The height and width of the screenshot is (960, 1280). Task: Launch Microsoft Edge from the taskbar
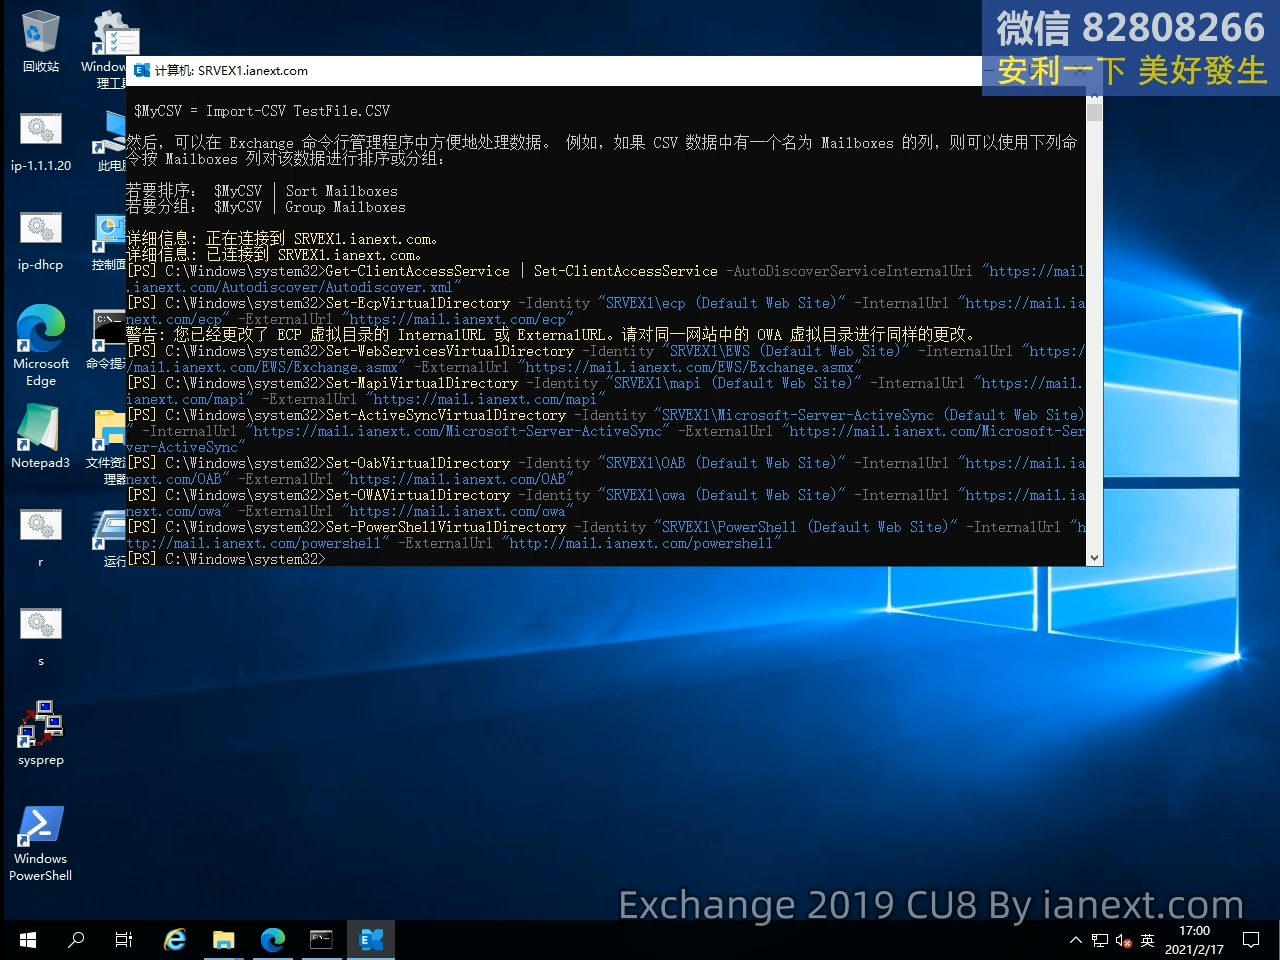pyautogui.click(x=272, y=940)
